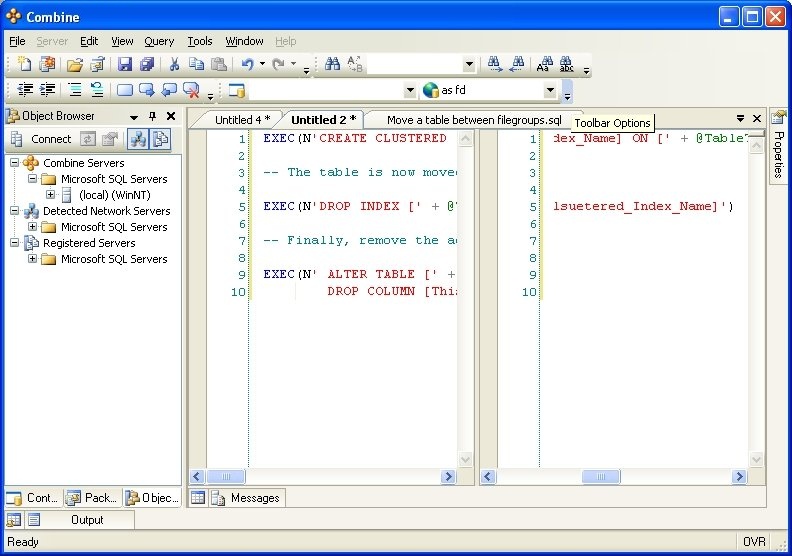Screen dimensions: 792x556
Task: Toggle auto-hide pin on Object Browser
Action: point(152,117)
